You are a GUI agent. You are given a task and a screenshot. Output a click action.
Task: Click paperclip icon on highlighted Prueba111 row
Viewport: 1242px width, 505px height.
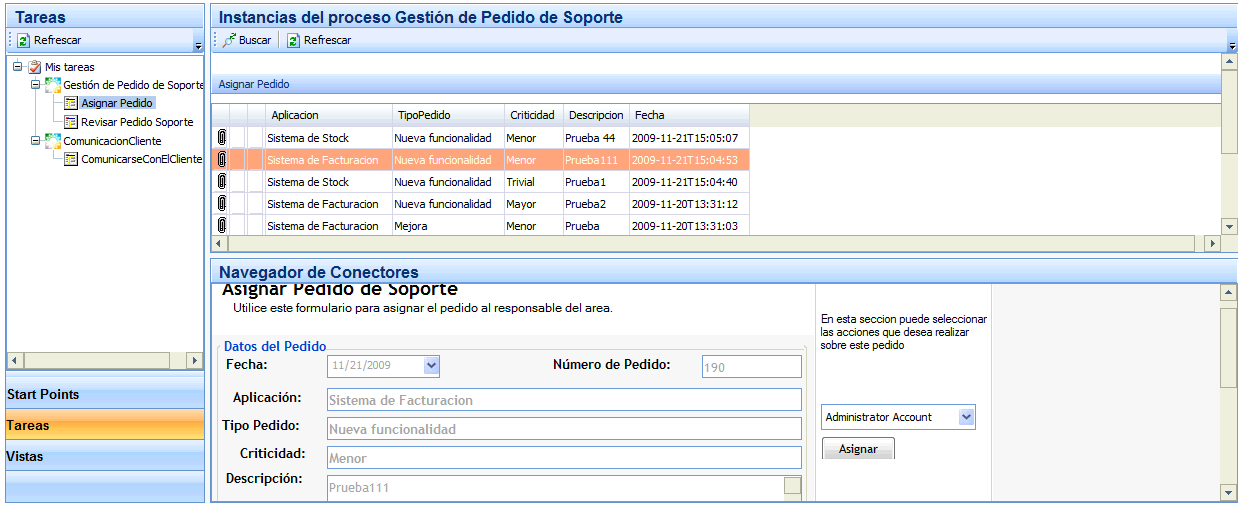coord(221,160)
